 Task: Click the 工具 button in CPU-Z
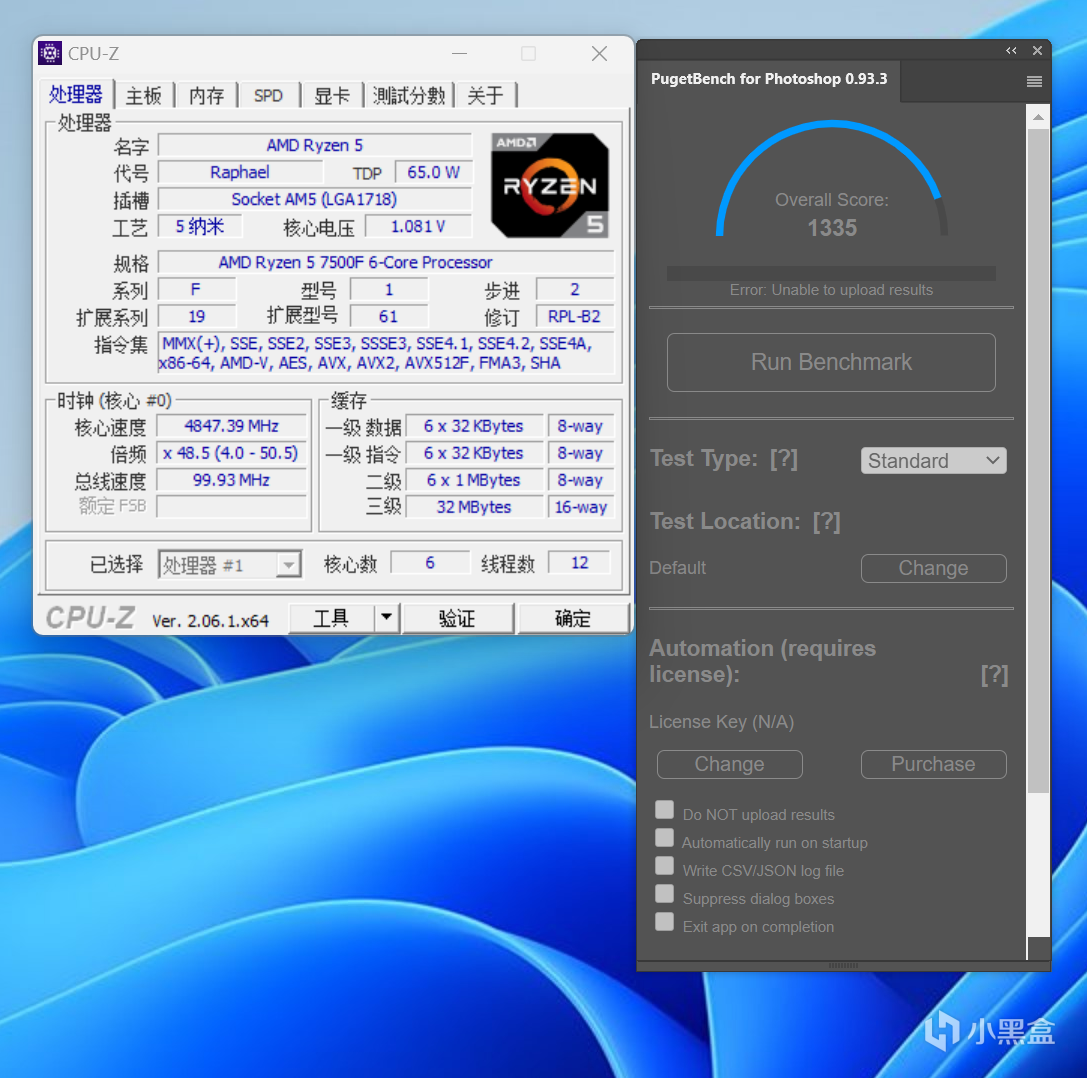tap(331, 618)
